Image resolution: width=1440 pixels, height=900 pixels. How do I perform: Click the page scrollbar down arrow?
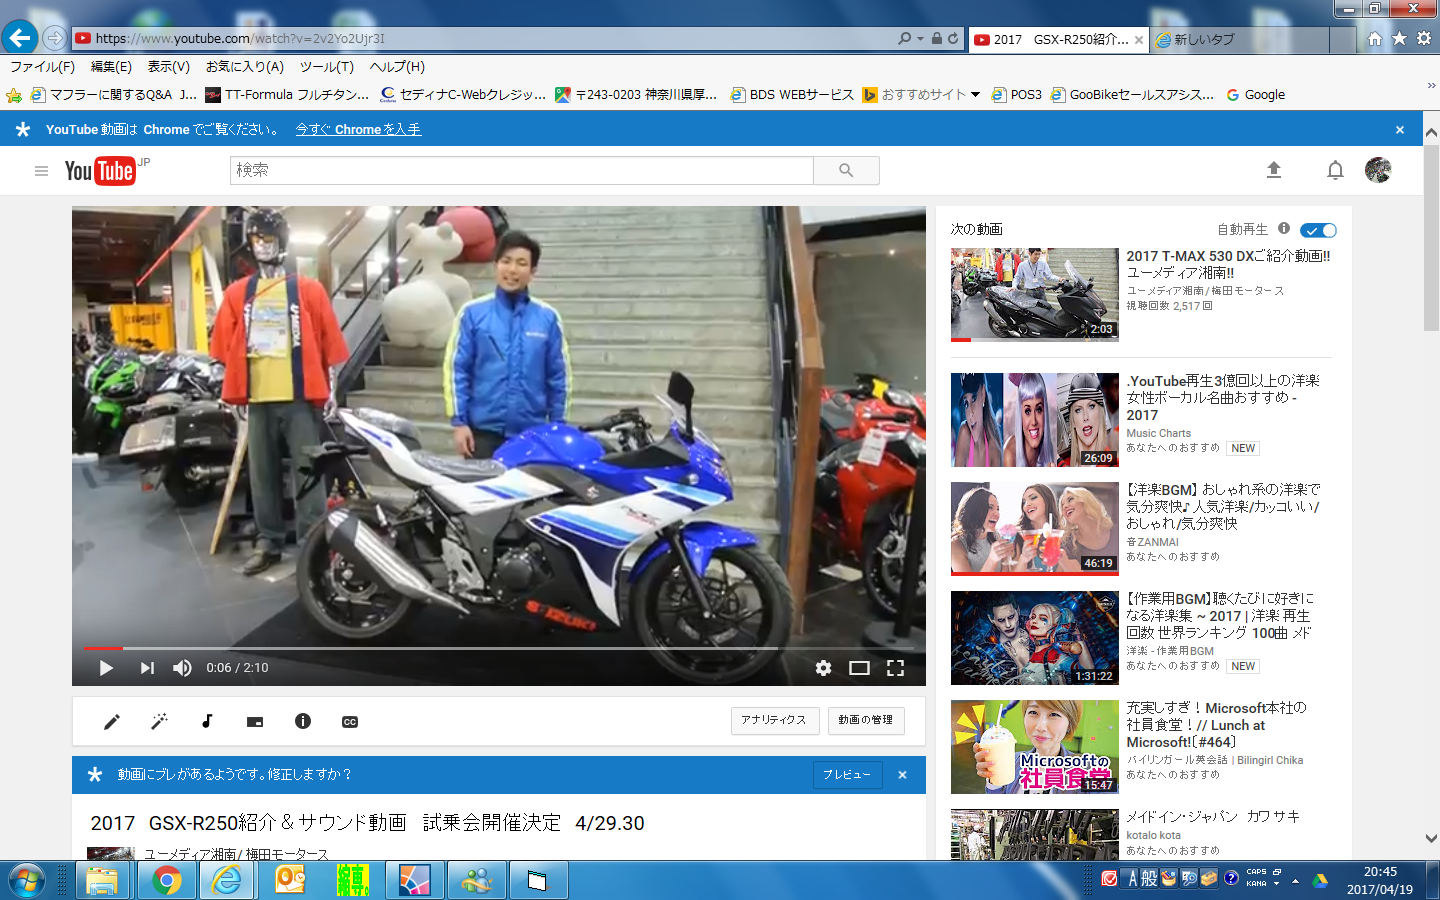(x=1431, y=839)
